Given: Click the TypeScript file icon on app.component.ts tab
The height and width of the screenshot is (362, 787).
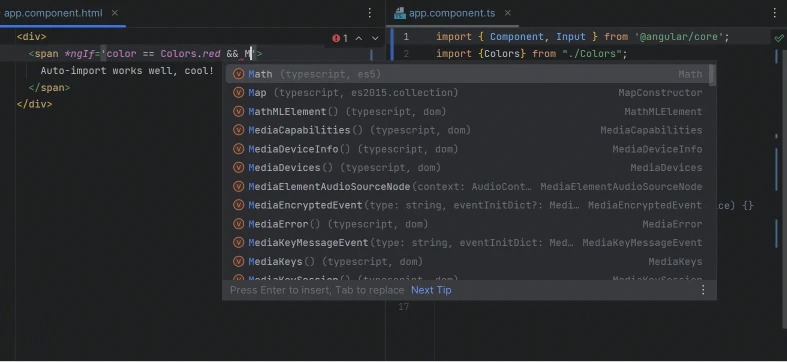Looking at the screenshot, I should [400, 14].
